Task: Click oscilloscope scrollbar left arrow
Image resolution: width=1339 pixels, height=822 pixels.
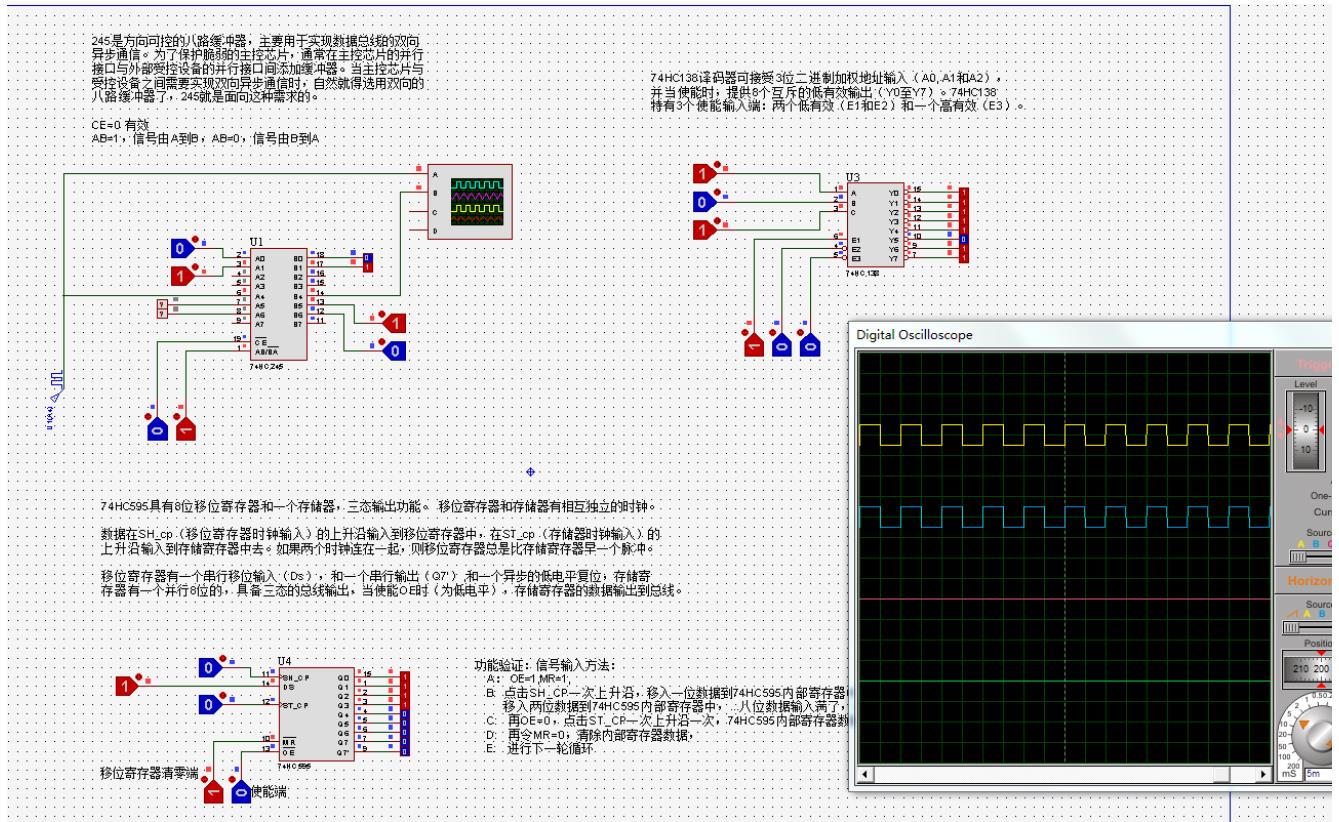Action: tap(866, 775)
